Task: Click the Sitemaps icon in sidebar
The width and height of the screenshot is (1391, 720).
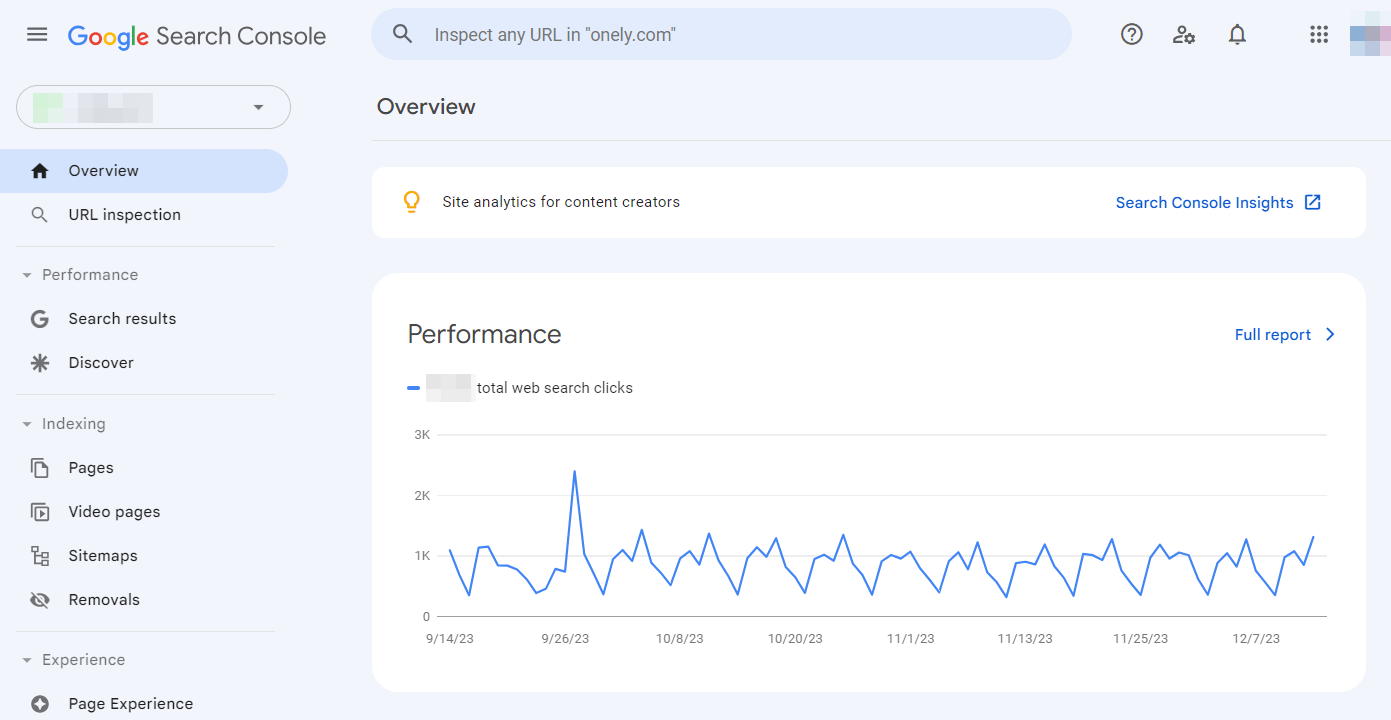Action: click(40, 556)
